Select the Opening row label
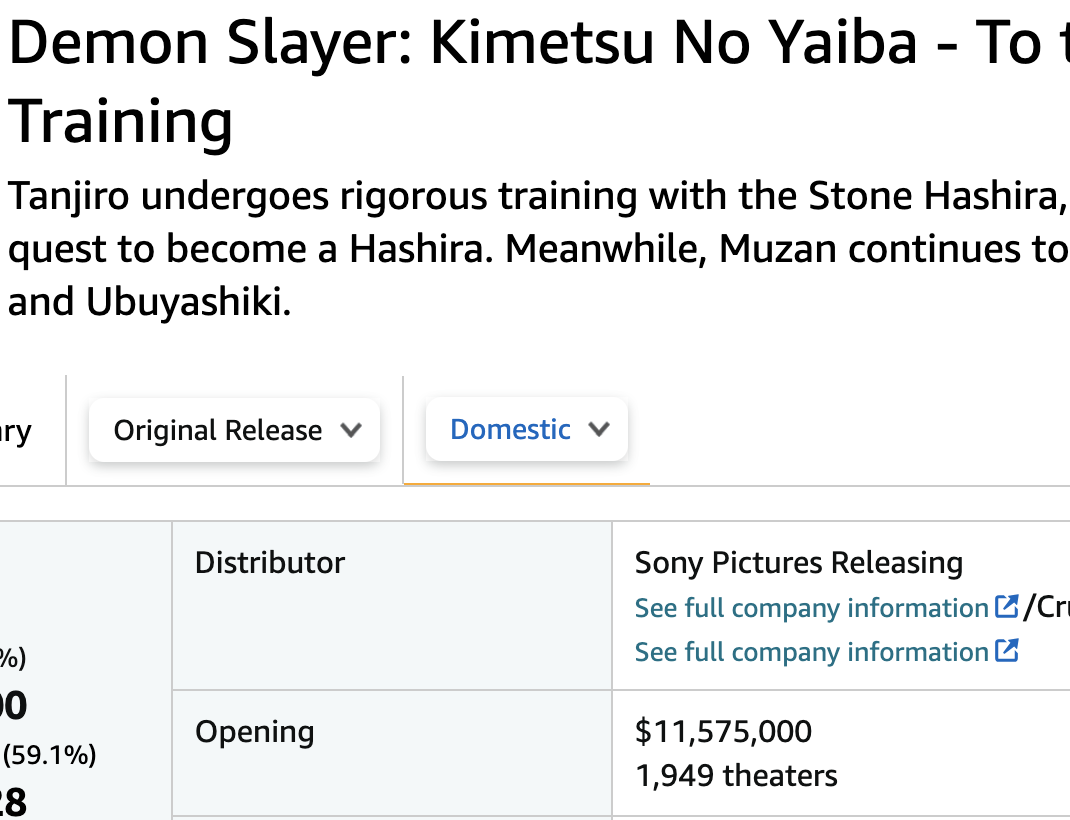The width and height of the screenshot is (1070, 820). click(254, 732)
